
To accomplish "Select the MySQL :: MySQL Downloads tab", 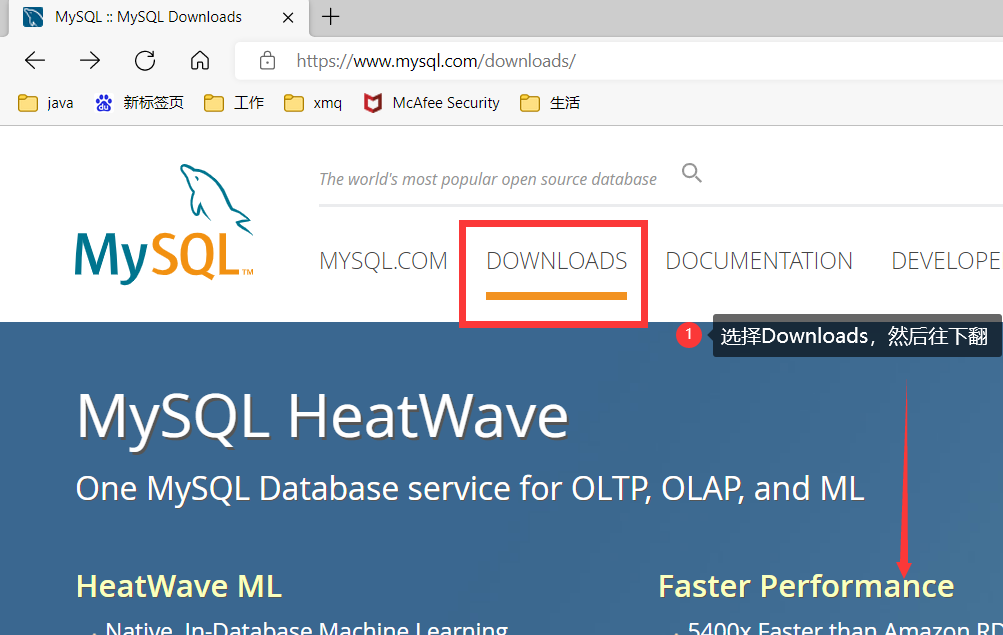I will point(159,17).
